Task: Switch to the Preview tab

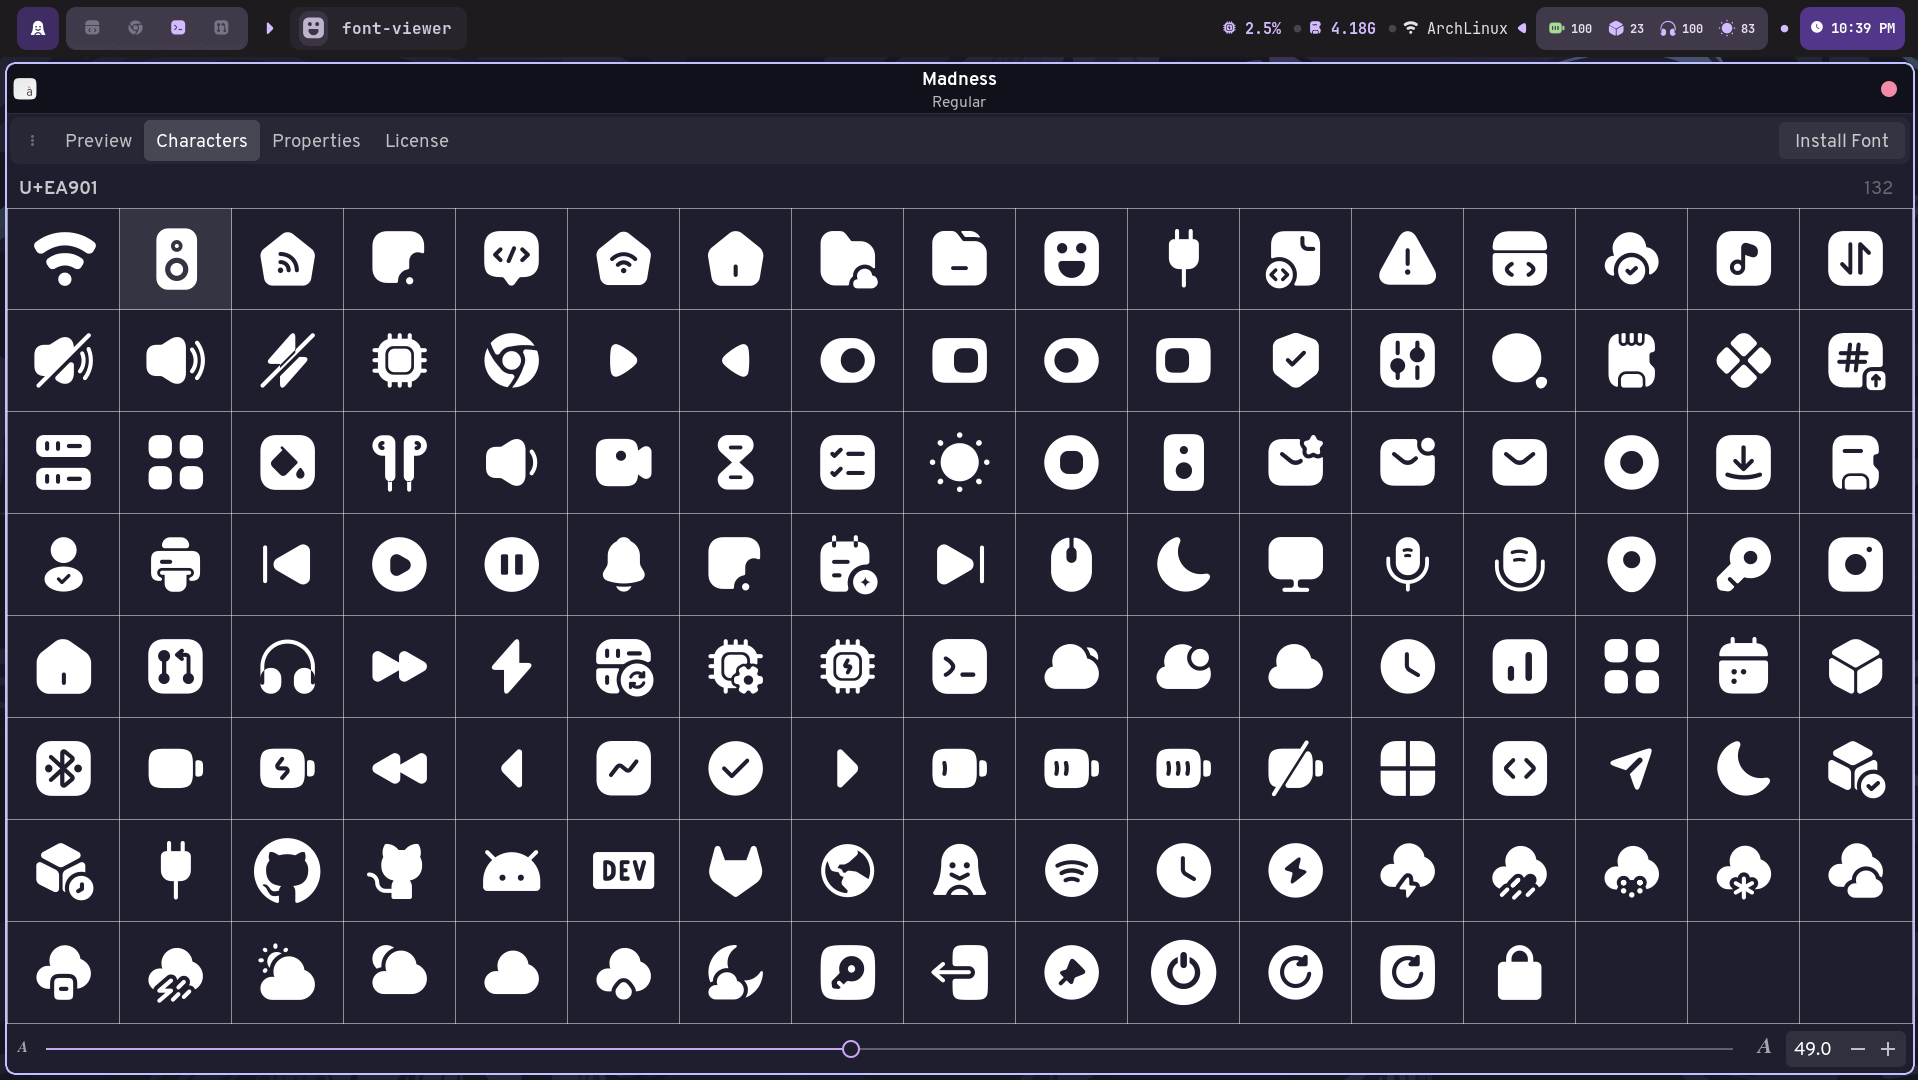Action: [98, 141]
